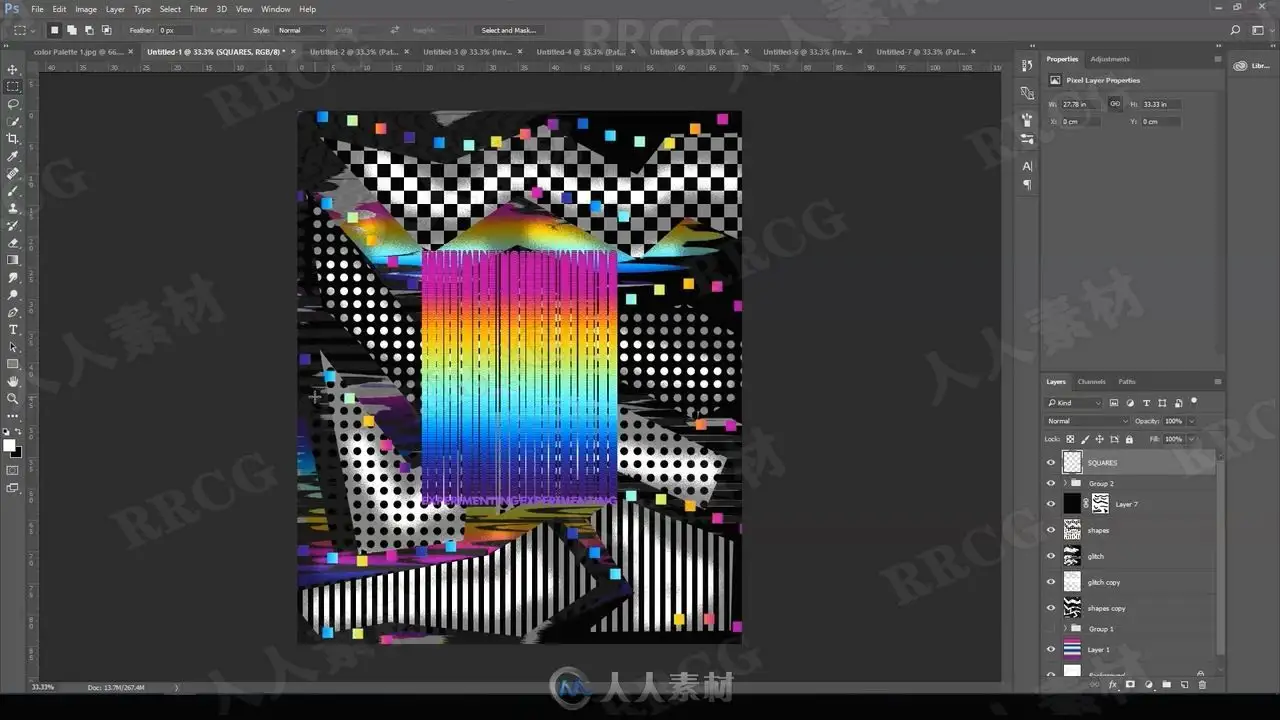Click Add to selection mode button

(x=72, y=31)
